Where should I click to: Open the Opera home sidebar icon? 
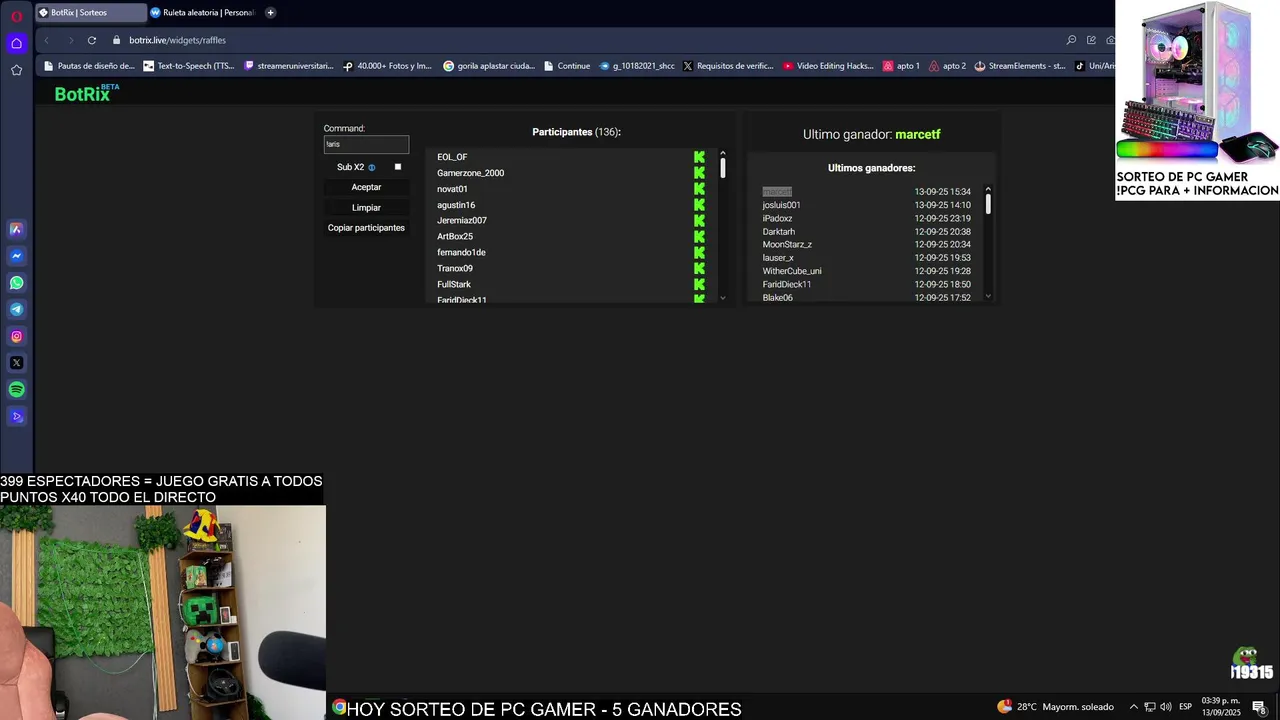click(16, 43)
